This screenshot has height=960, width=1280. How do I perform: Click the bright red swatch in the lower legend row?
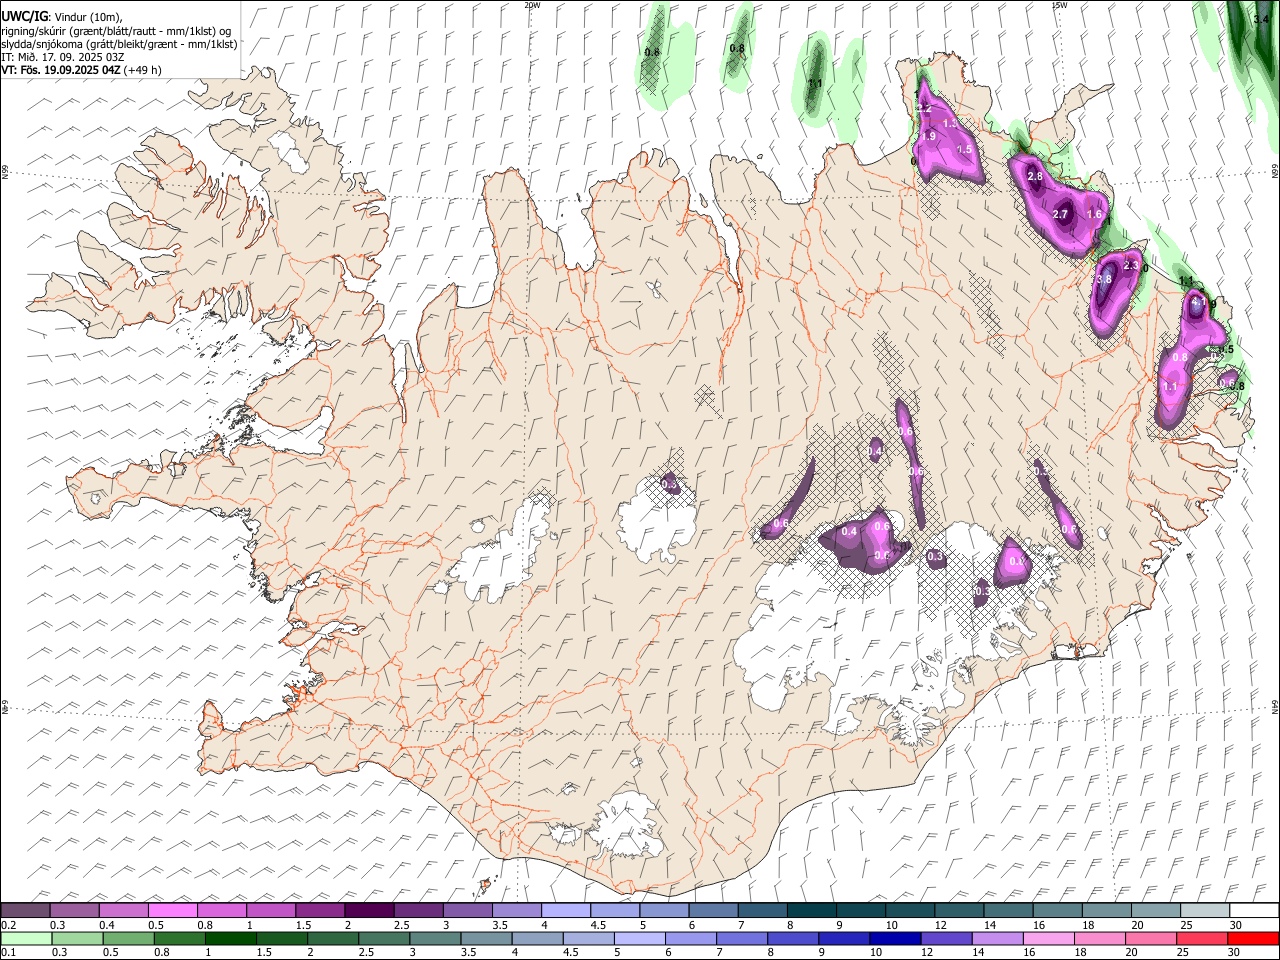tap(1253, 938)
